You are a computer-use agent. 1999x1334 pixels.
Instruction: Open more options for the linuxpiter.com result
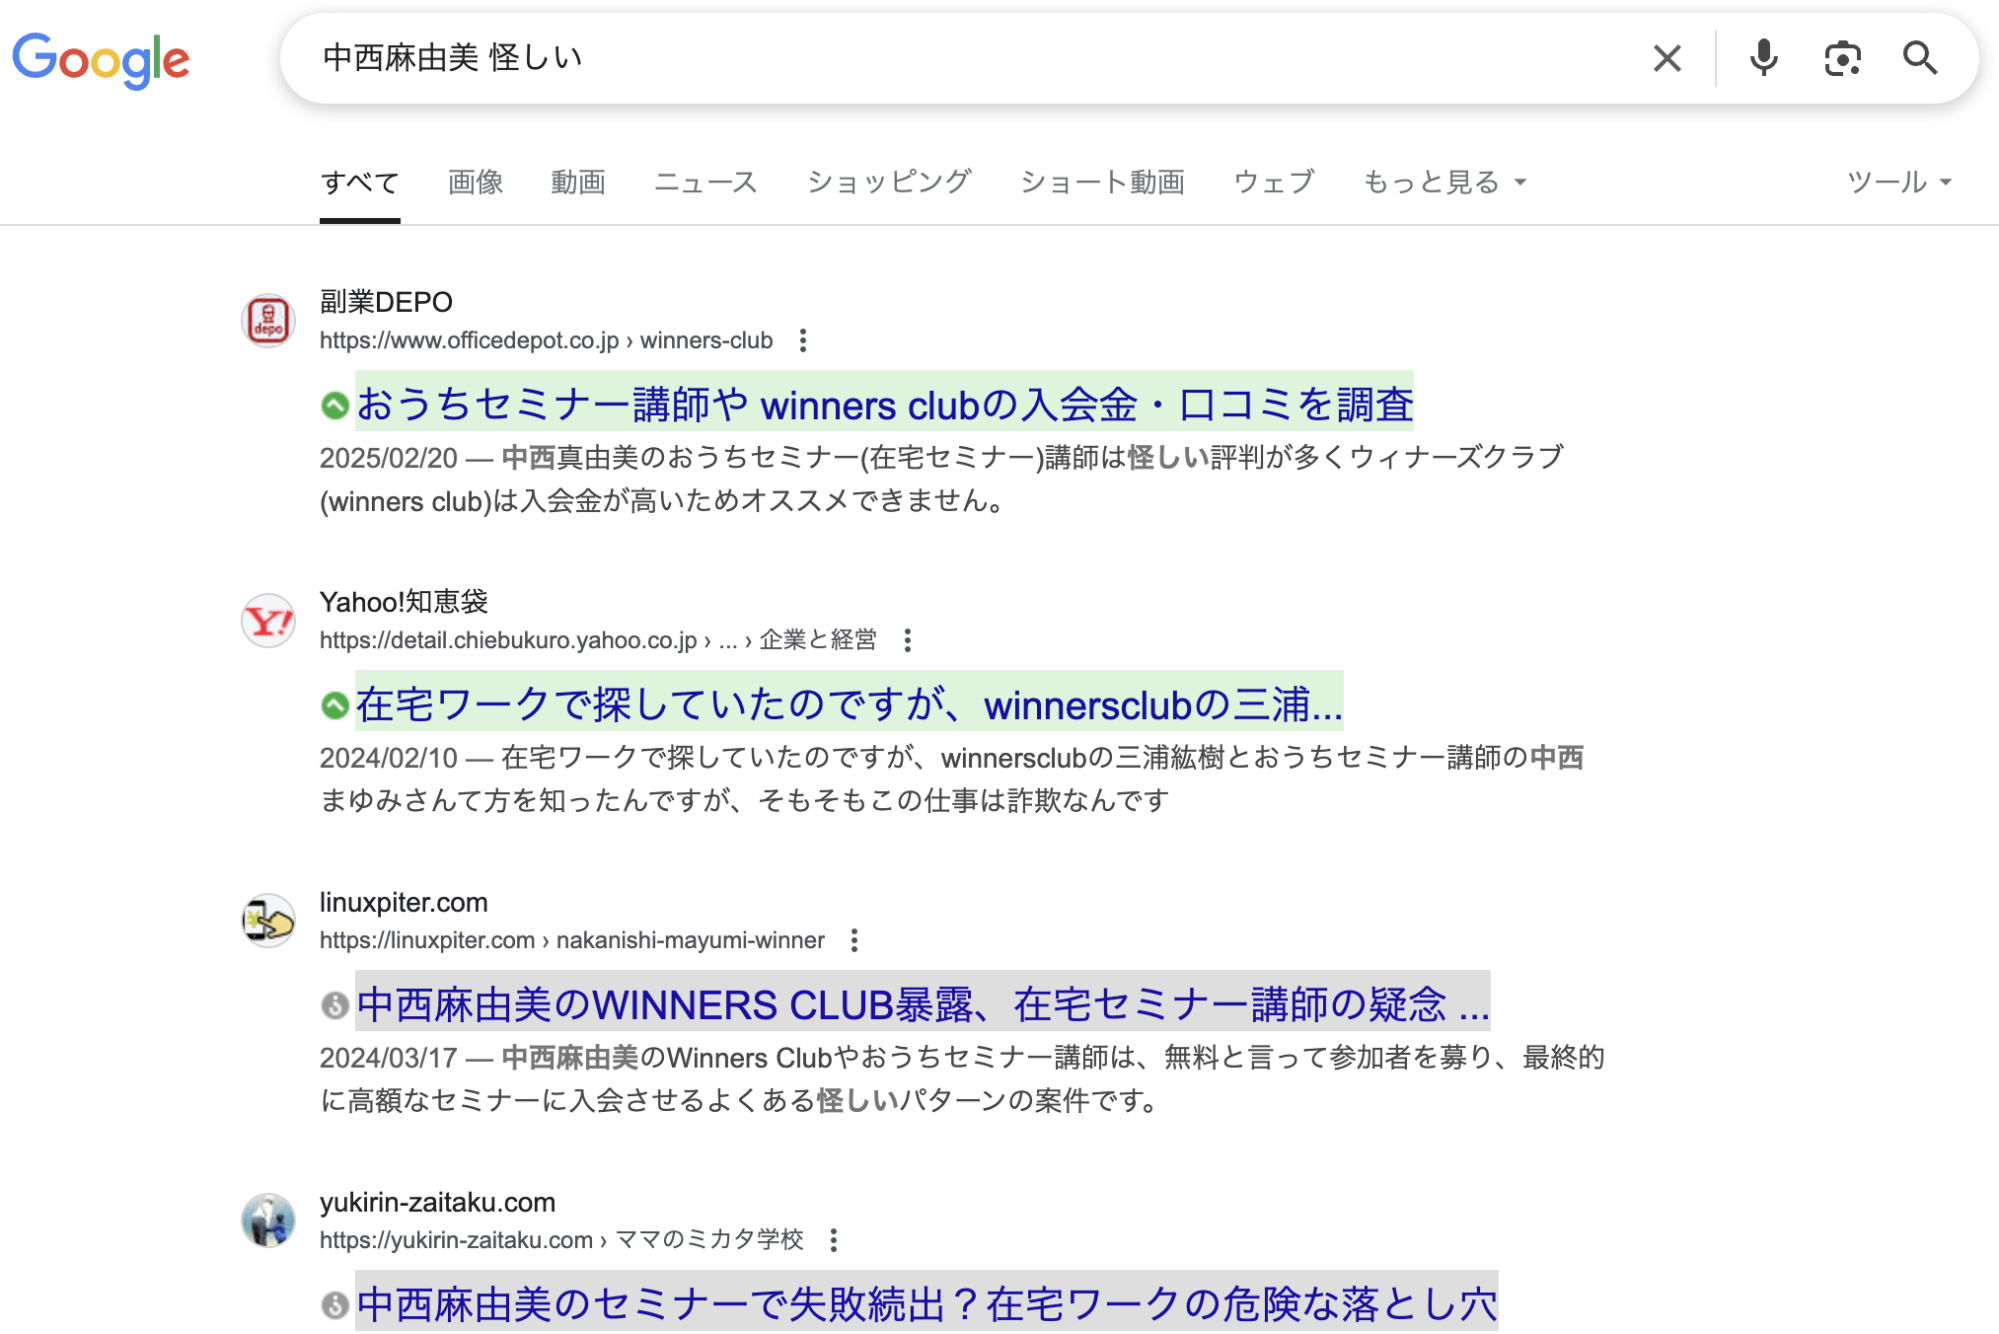tap(854, 940)
